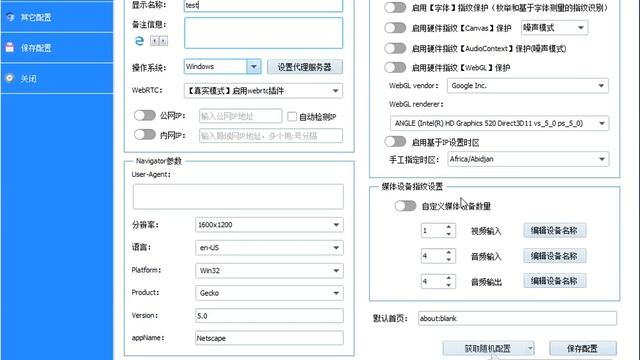The height and width of the screenshot is (360, 640).
Task: Open the 分辨率 1600x1200 dropdown
Action: 269,224
